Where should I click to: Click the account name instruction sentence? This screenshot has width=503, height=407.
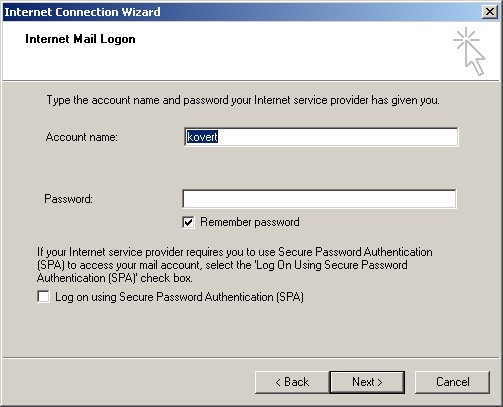[x=243, y=100]
